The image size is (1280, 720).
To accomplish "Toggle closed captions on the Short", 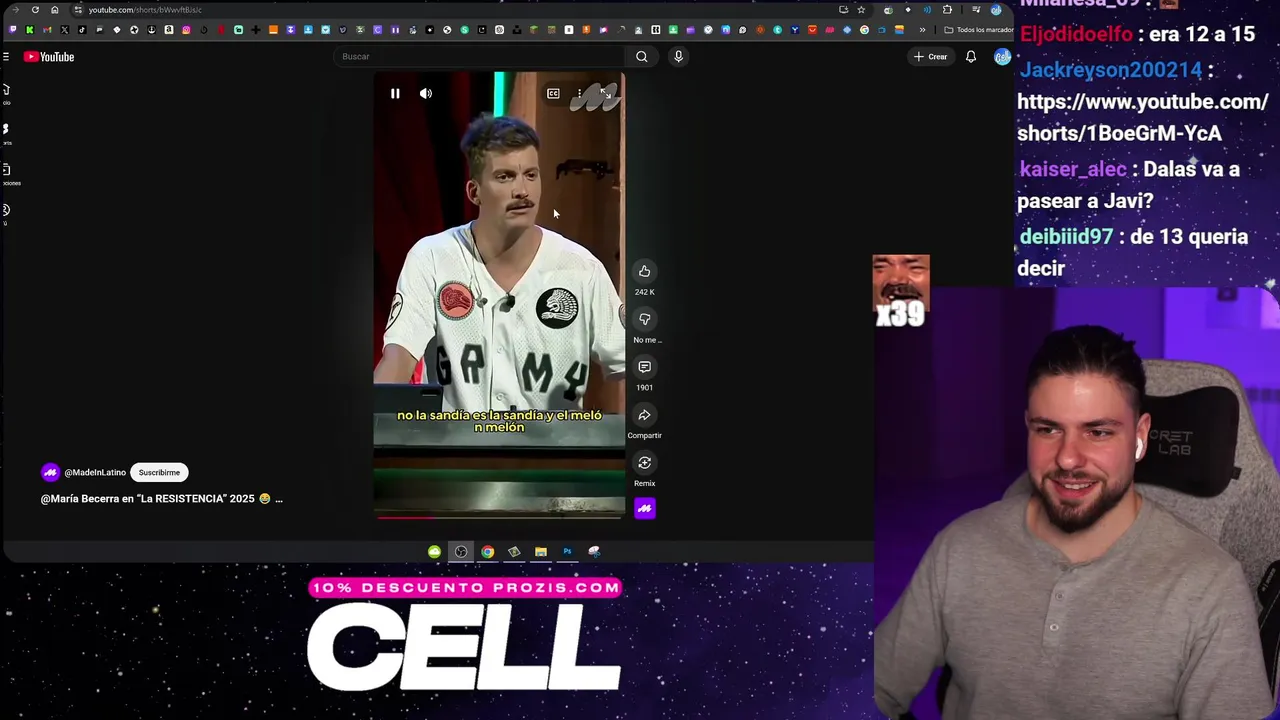I will click(x=553, y=94).
